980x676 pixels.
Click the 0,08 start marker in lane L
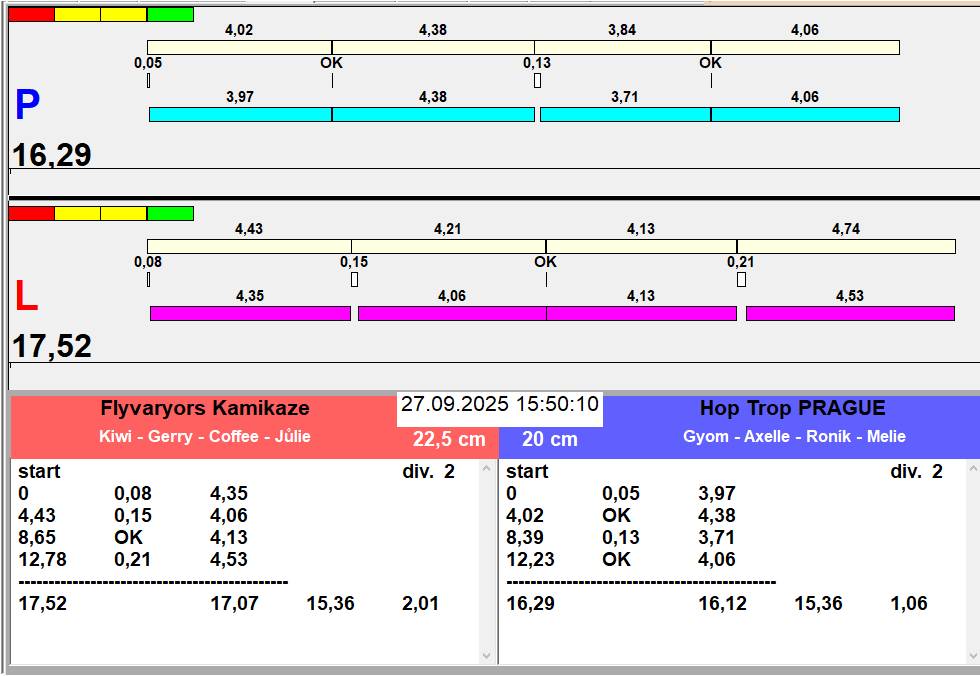148,279
